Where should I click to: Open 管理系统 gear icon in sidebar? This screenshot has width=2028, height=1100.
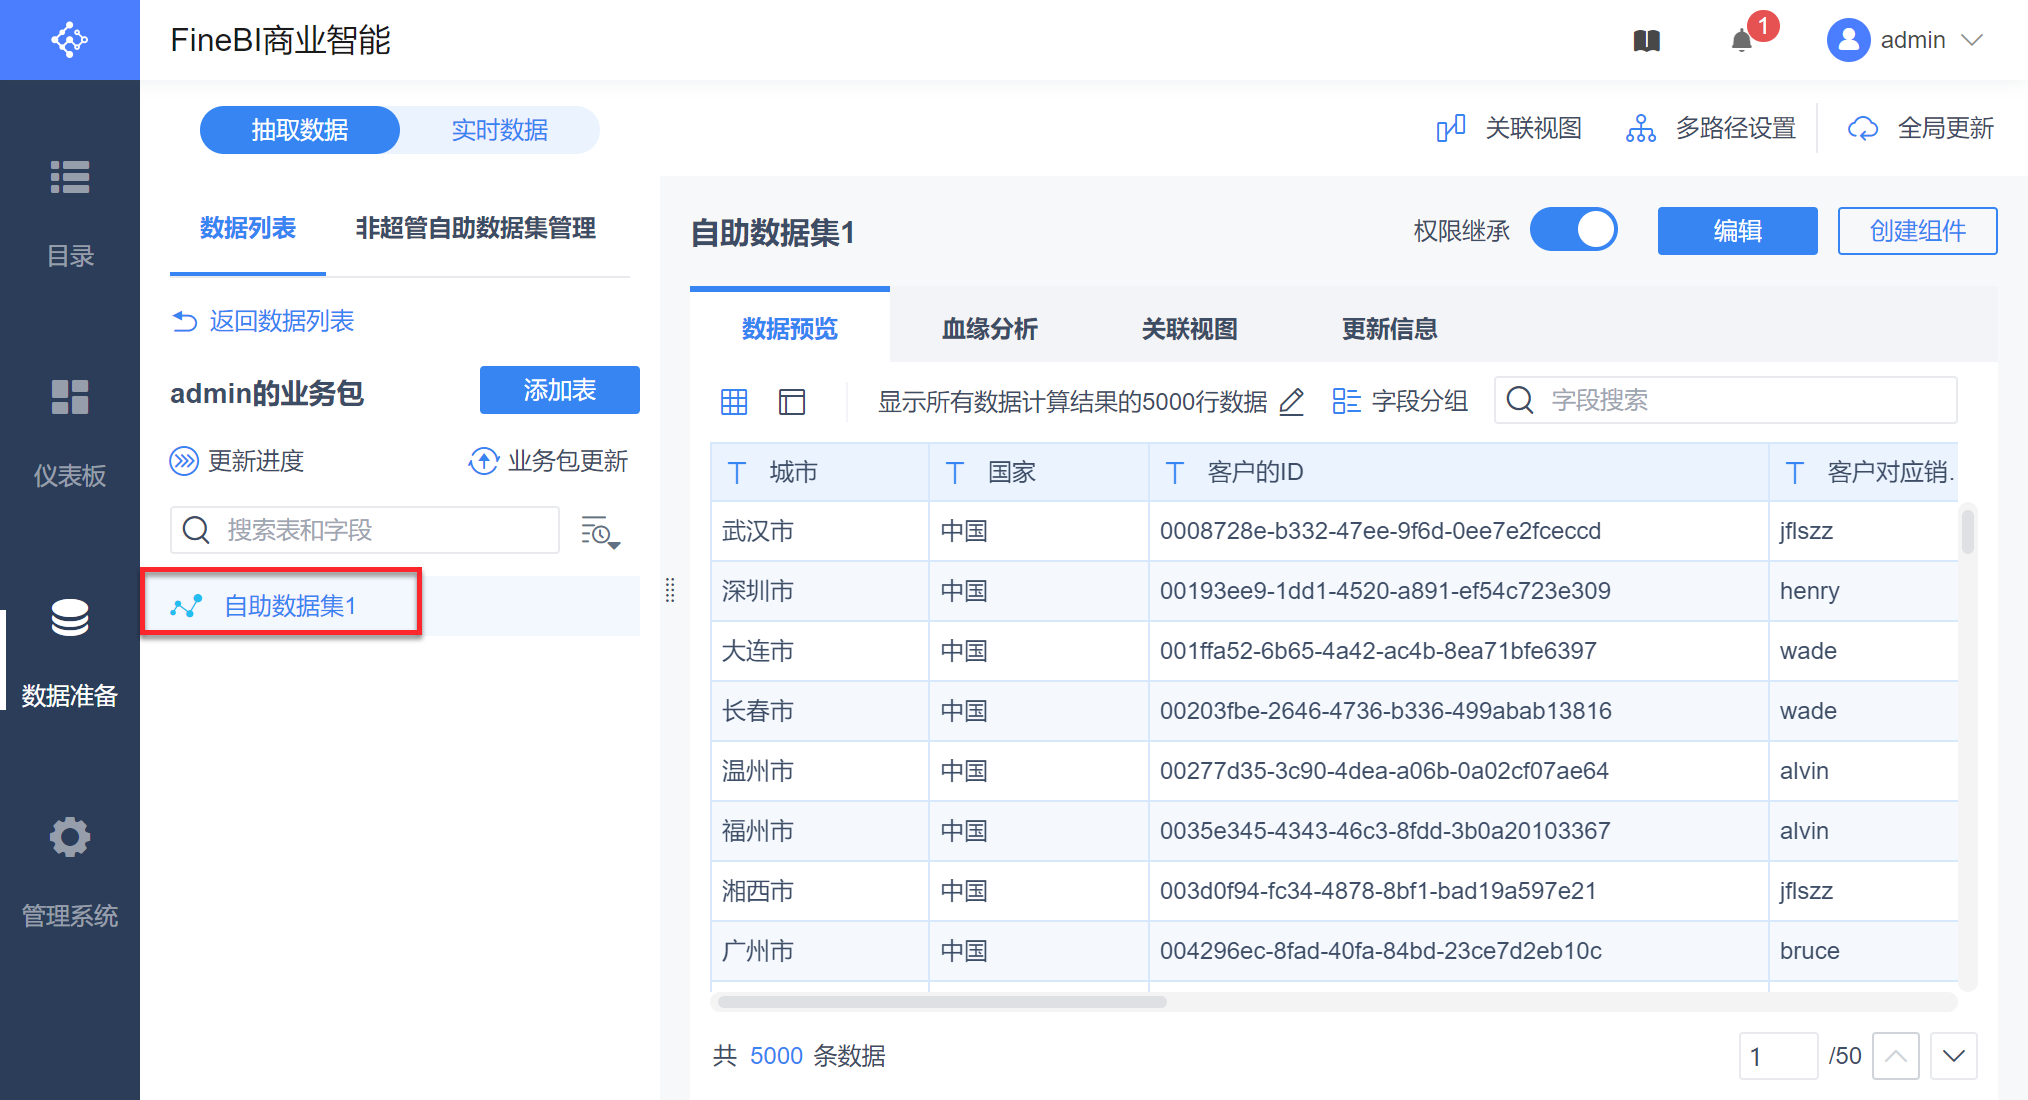click(x=70, y=837)
